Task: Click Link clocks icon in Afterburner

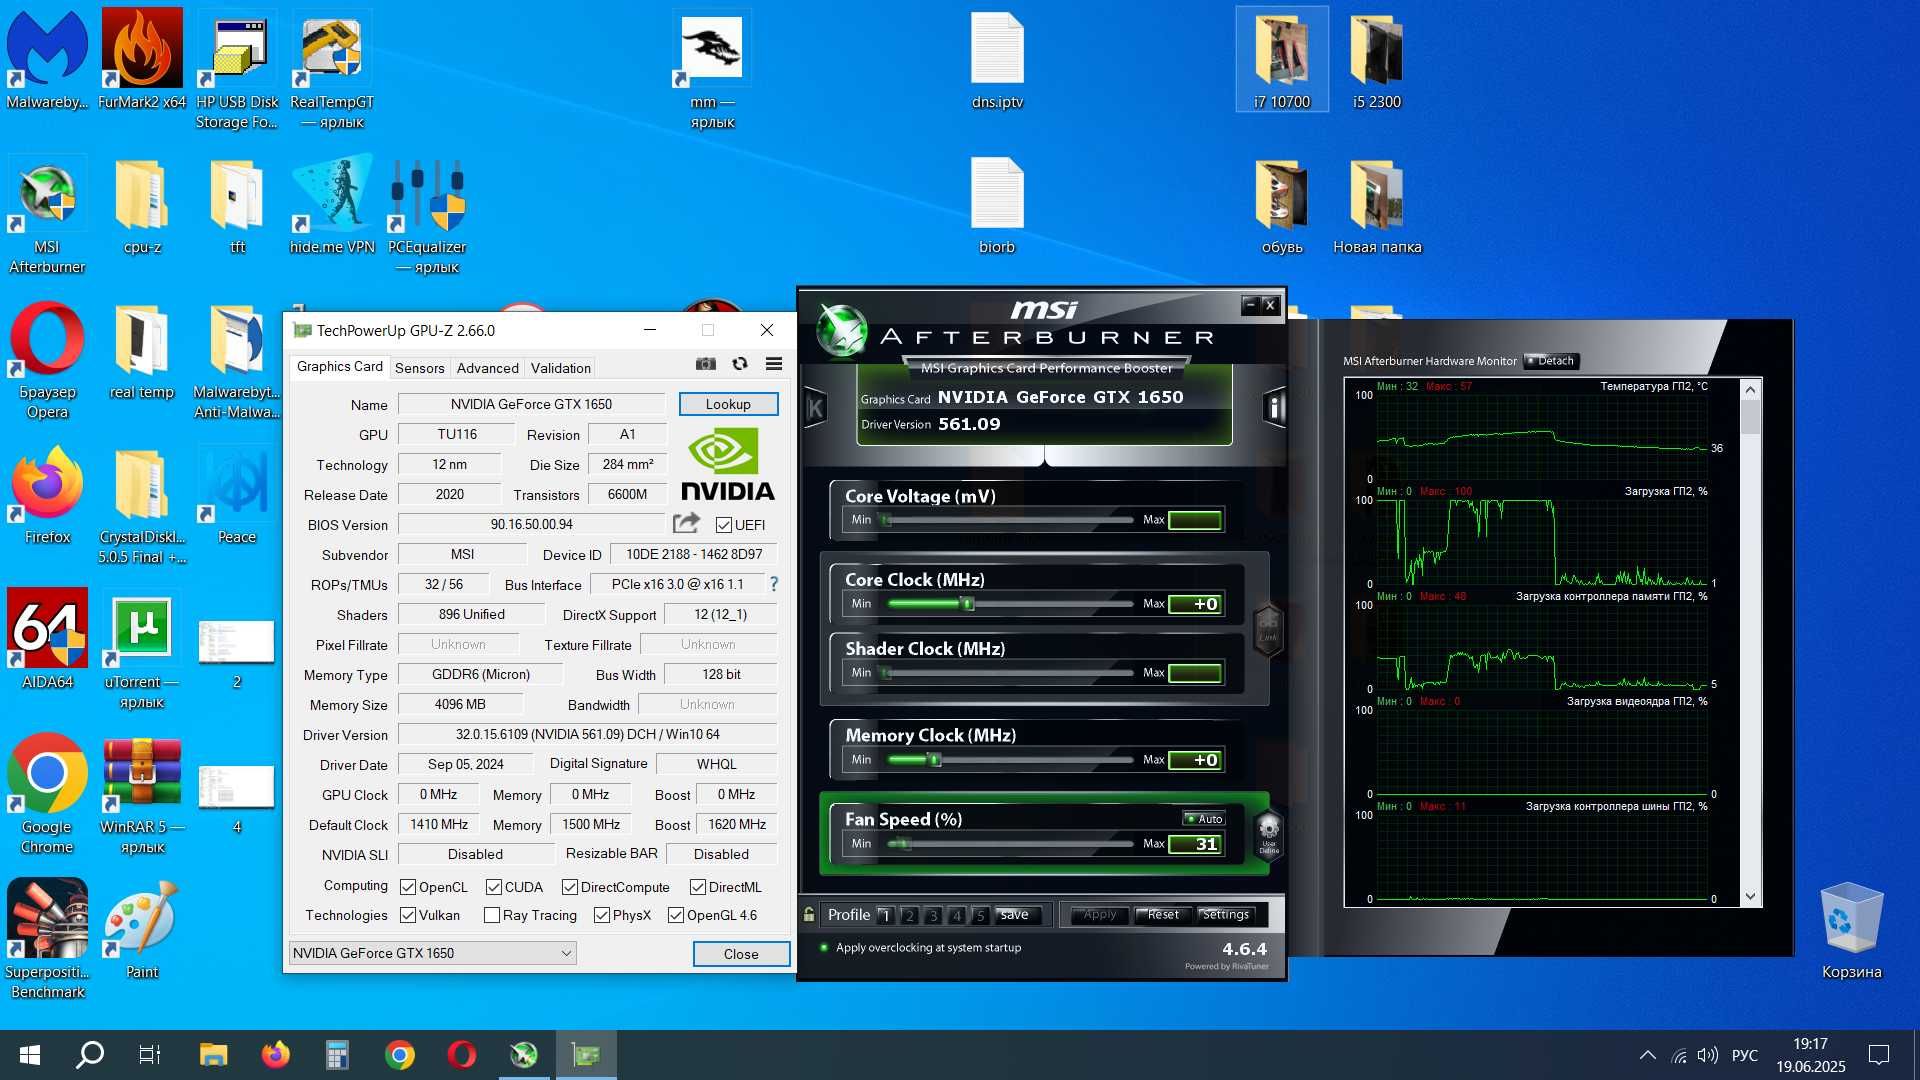Action: [1268, 630]
